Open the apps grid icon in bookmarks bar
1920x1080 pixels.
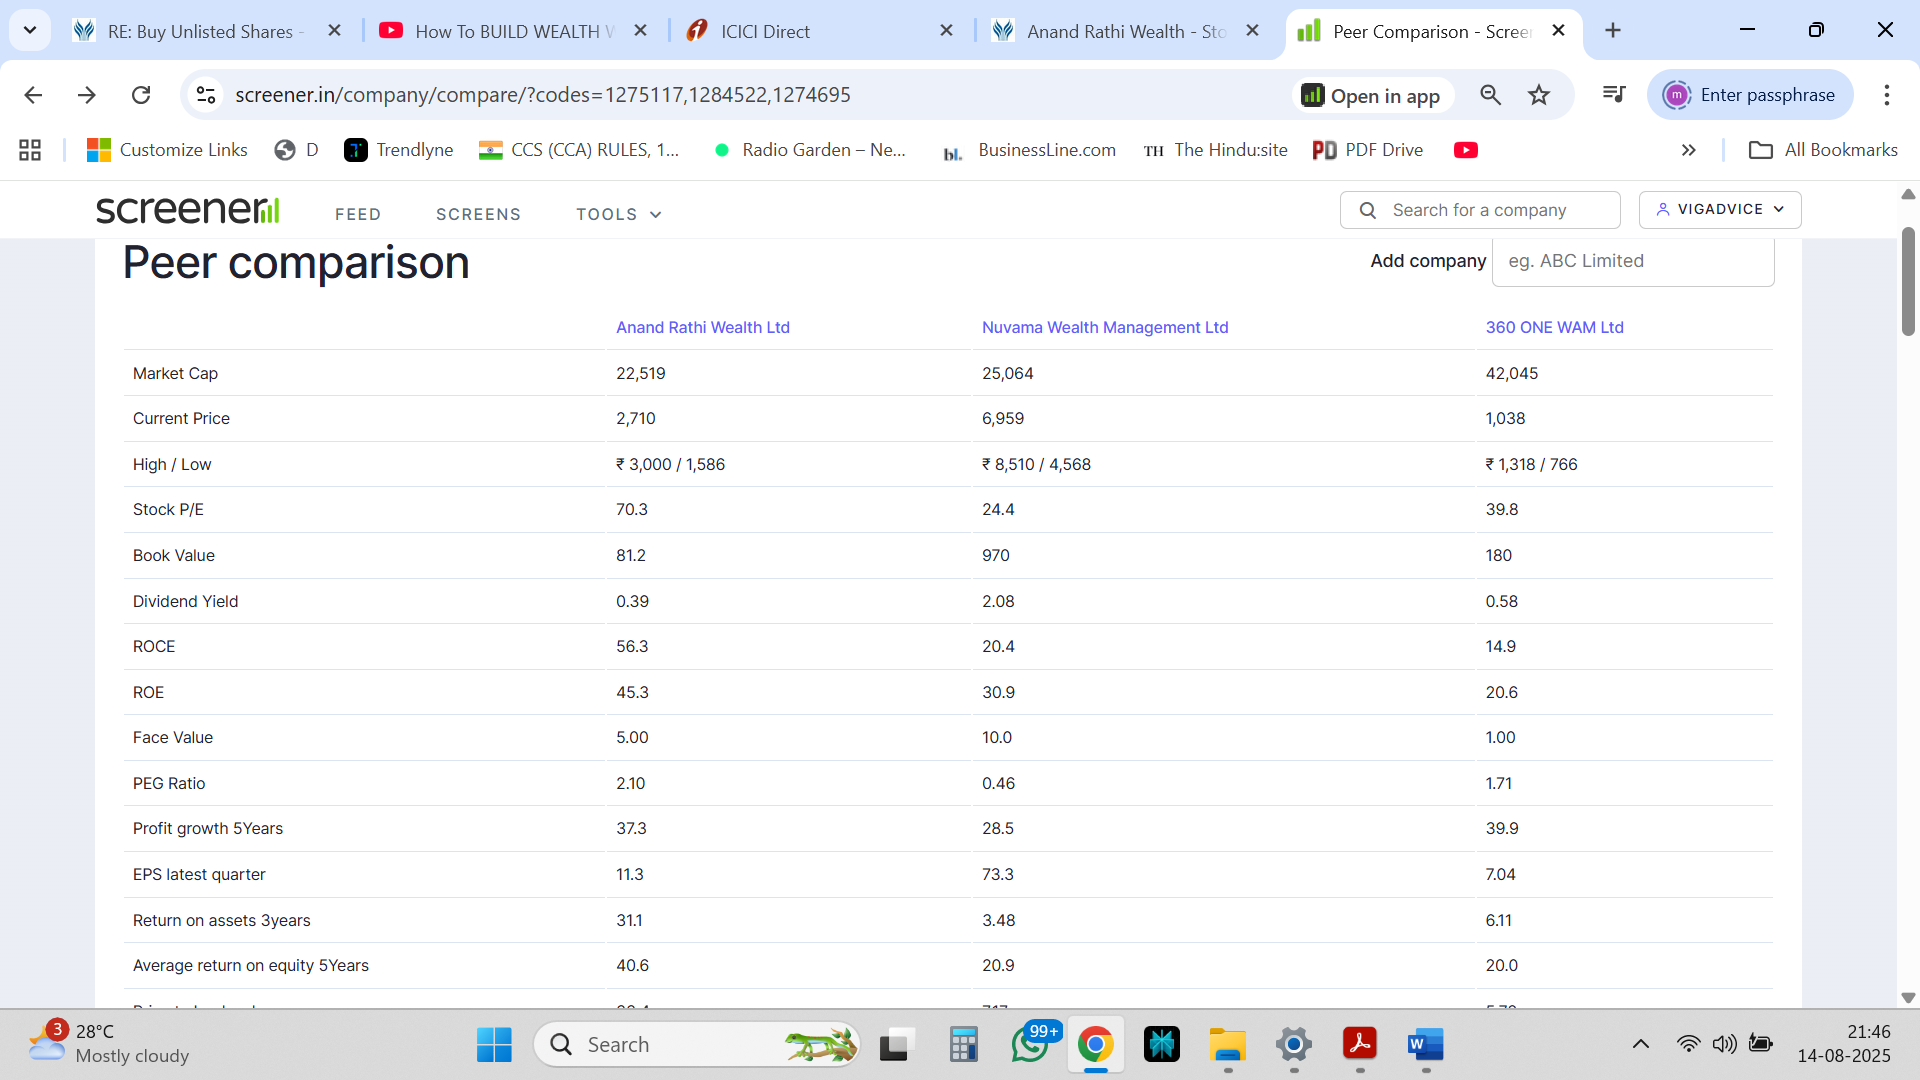tap(30, 150)
